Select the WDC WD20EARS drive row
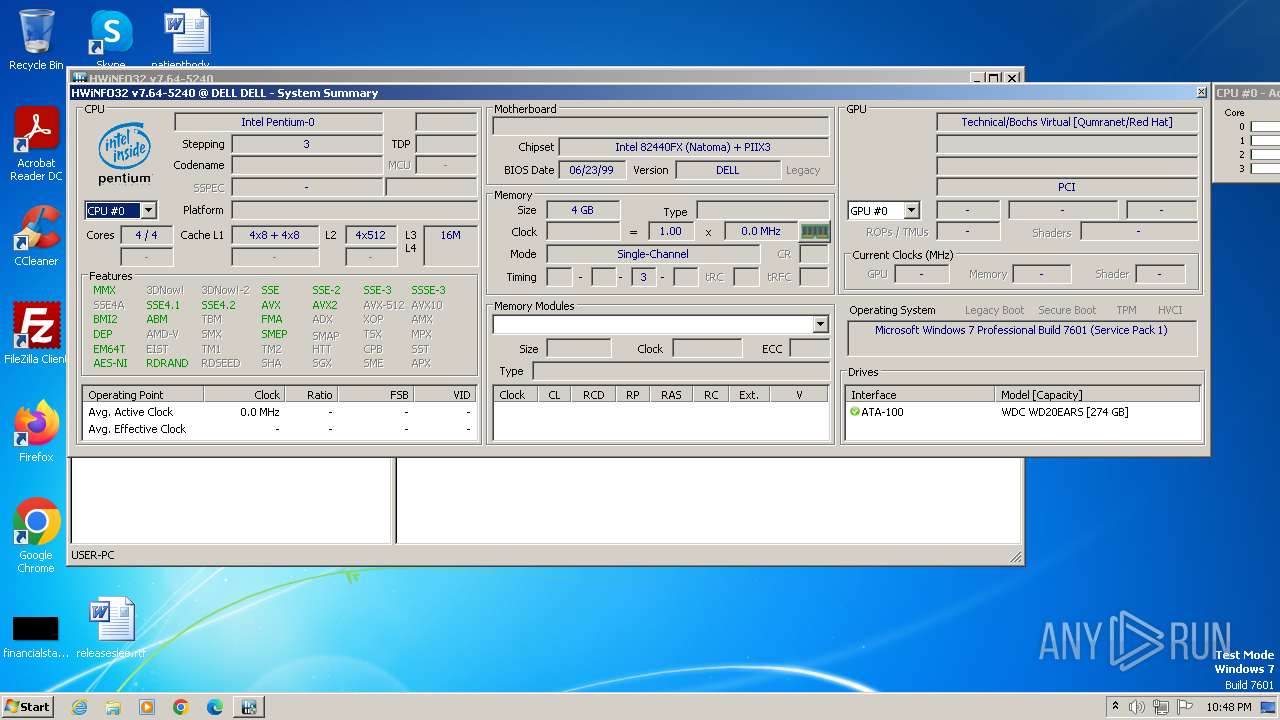The width and height of the screenshot is (1280, 720). point(1023,412)
